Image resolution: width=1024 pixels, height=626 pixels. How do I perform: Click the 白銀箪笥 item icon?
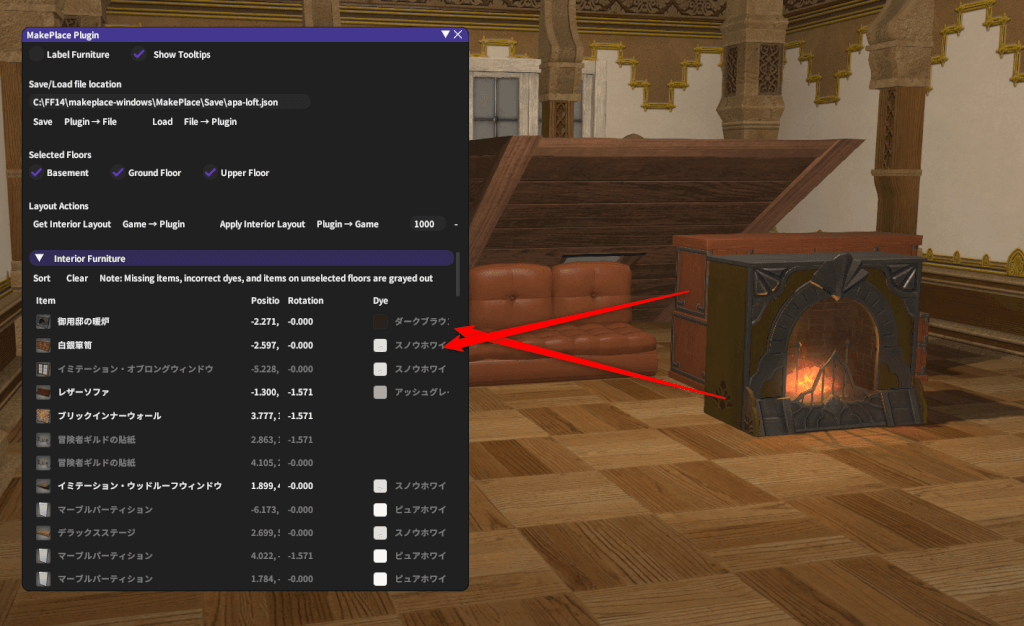[43, 345]
